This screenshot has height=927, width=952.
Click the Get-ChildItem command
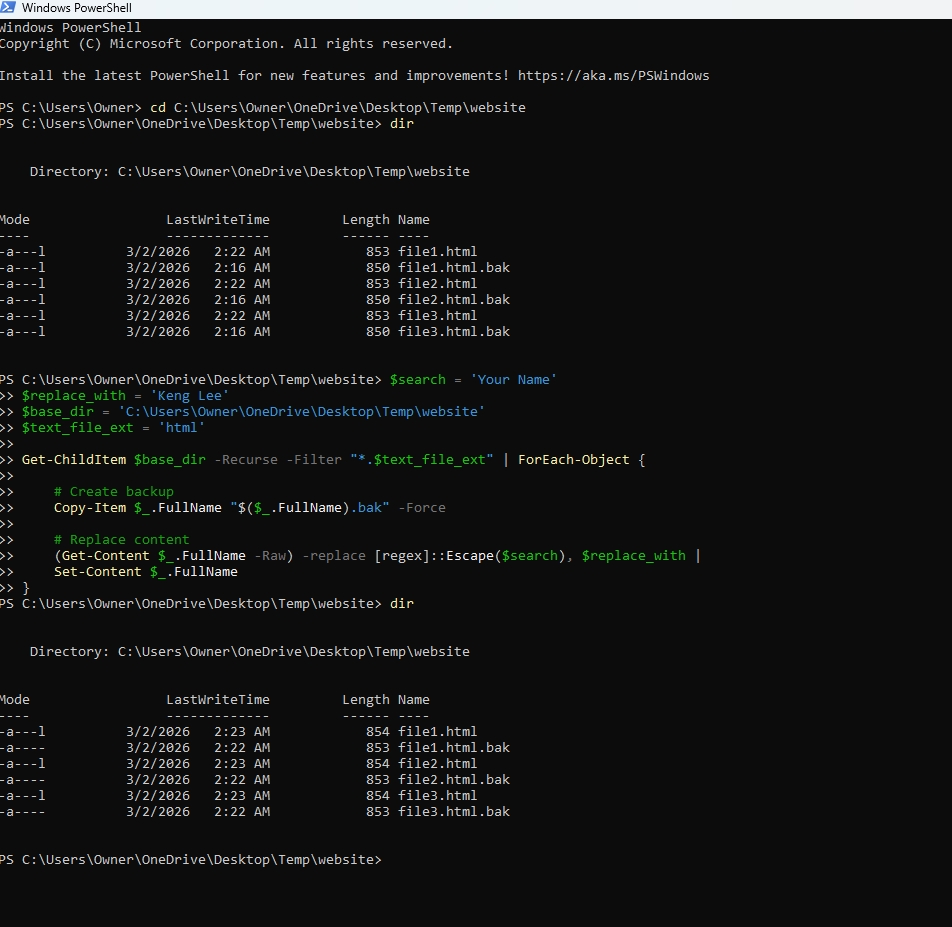(x=73, y=460)
